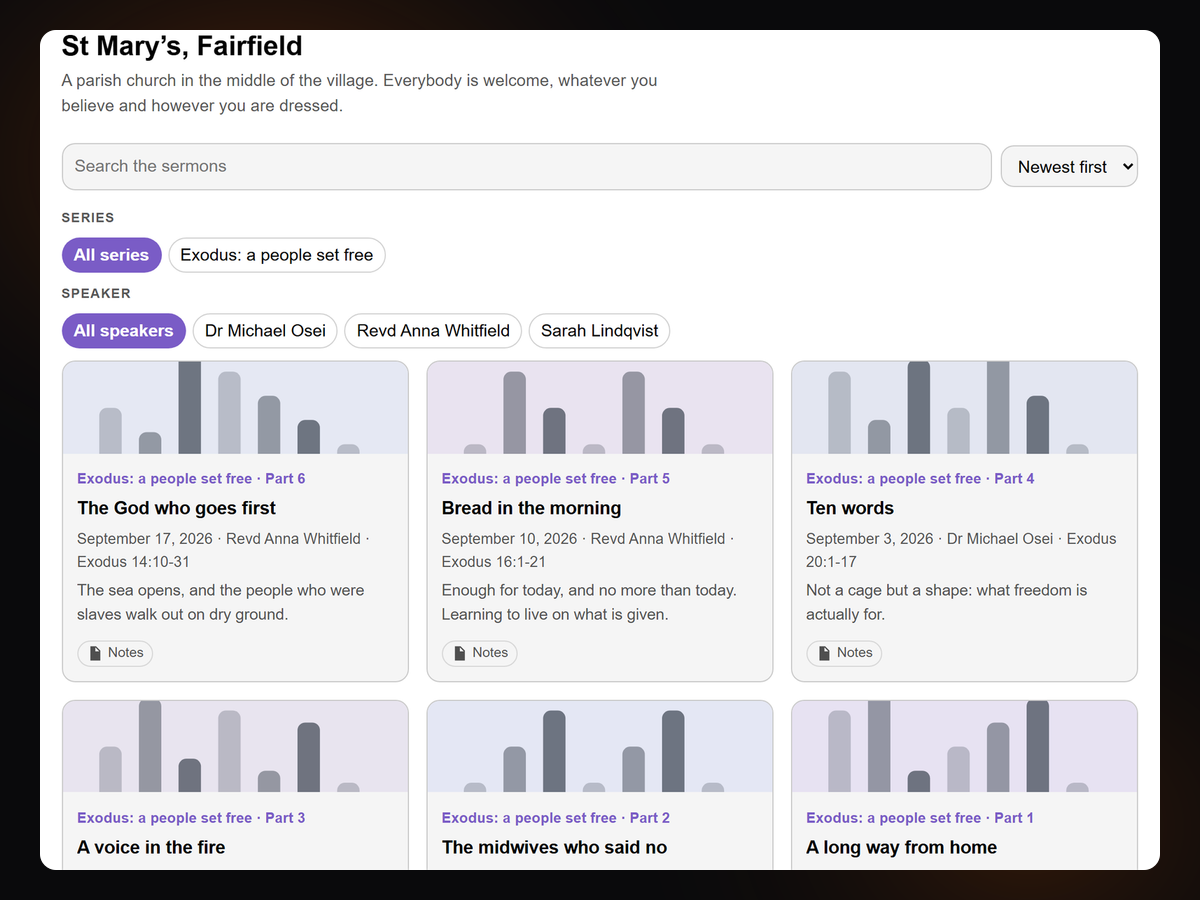Screen dimensions: 1200x900
Task: Open sermon titled A long way from home
Action: coord(901,847)
